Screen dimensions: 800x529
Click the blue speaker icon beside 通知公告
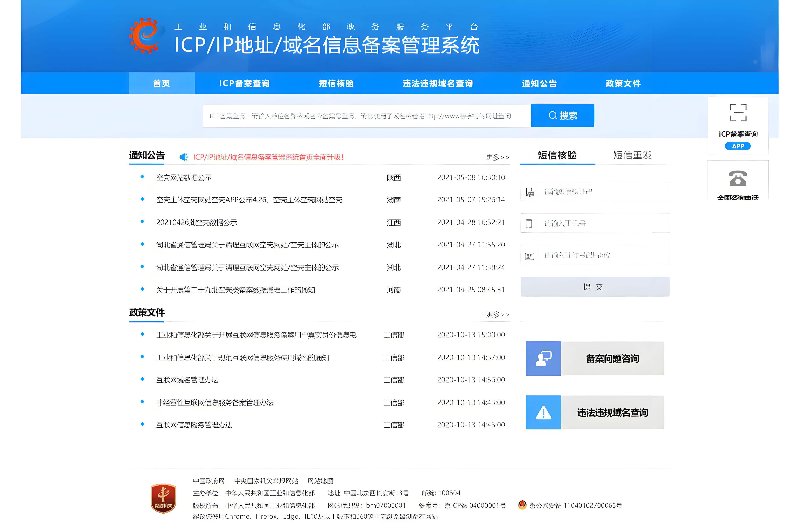click(184, 157)
